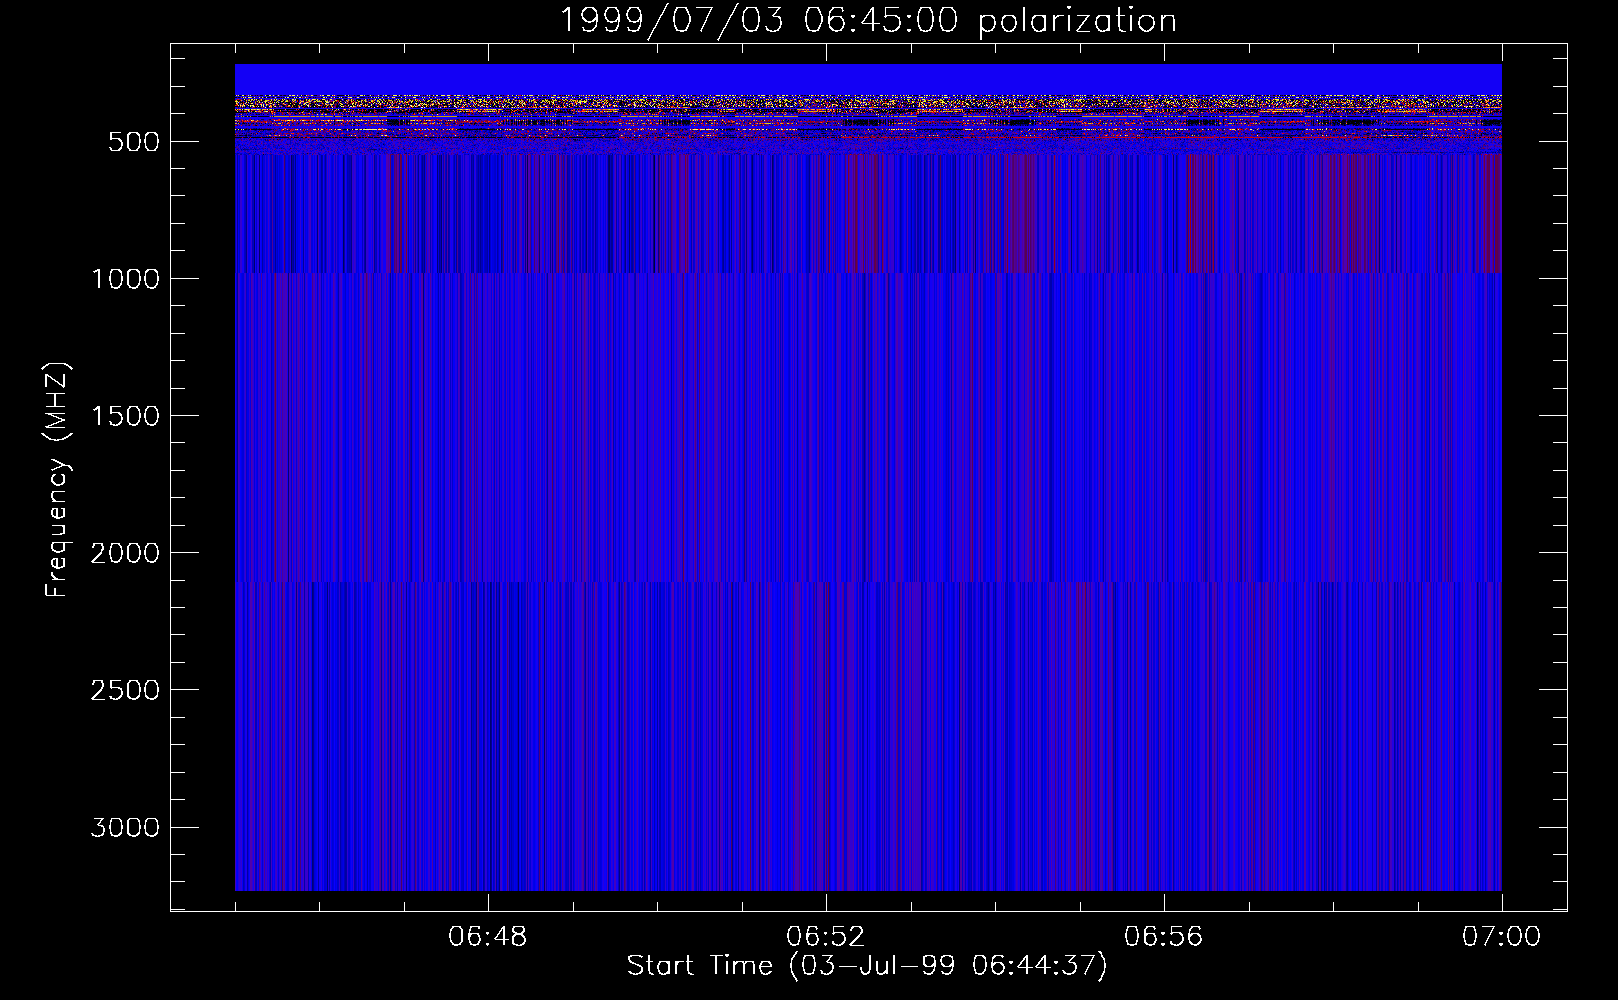The image size is (1618, 1000).
Task: Click the wide red stripe cluster between 06:52 and 06:56
Action: pyautogui.click(x=1012, y=213)
